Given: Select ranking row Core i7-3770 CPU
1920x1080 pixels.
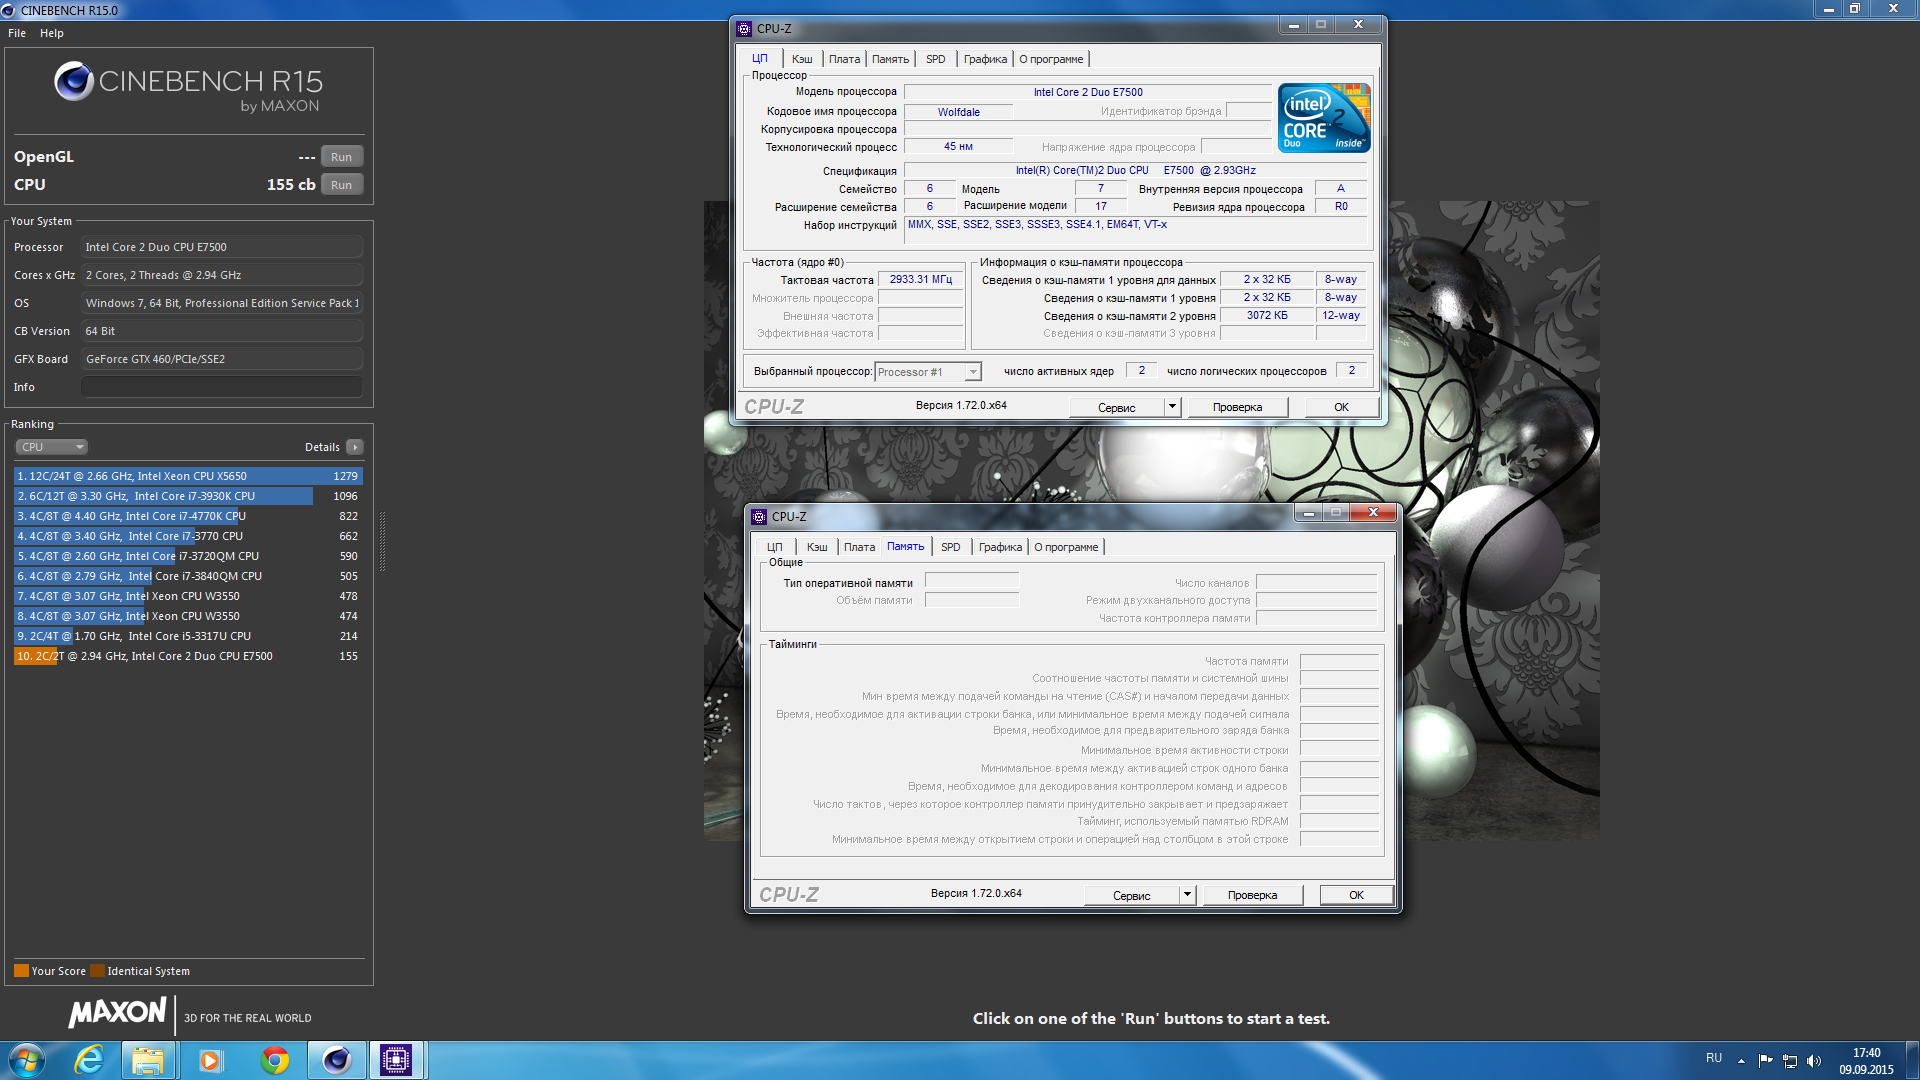Looking at the screenshot, I should point(188,536).
